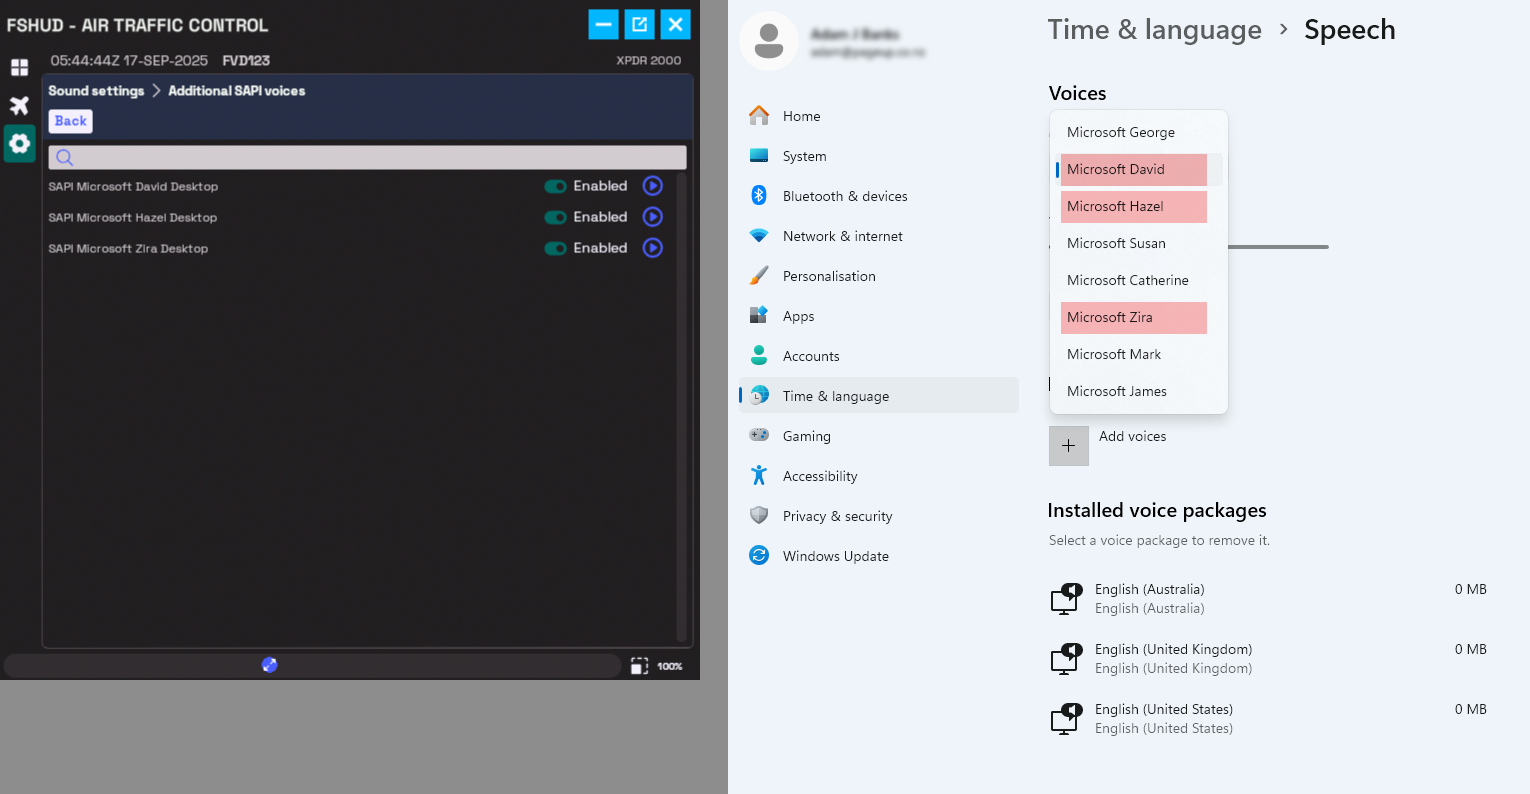
Task: Play the SAPI Microsoft Zira Desktop voice sample
Action: tap(653, 248)
